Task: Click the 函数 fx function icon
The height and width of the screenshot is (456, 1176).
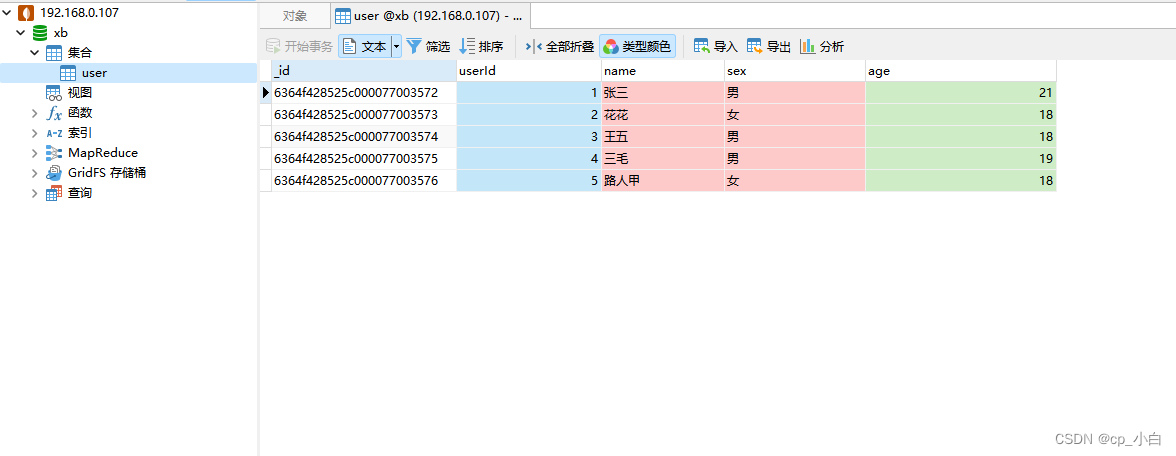Action: click(54, 112)
